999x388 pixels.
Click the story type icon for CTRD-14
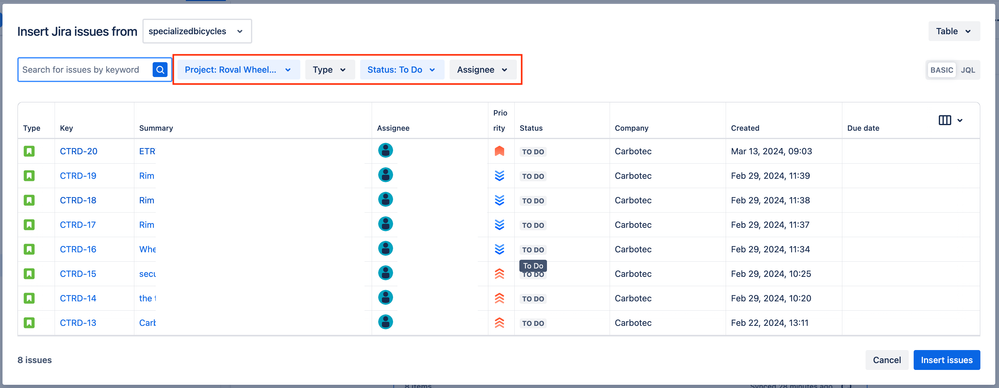29,298
